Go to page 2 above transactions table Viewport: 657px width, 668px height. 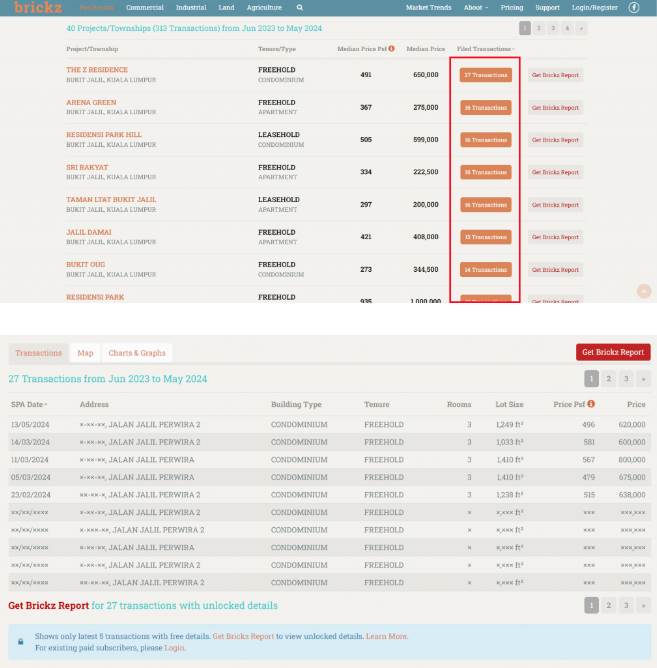(608, 378)
